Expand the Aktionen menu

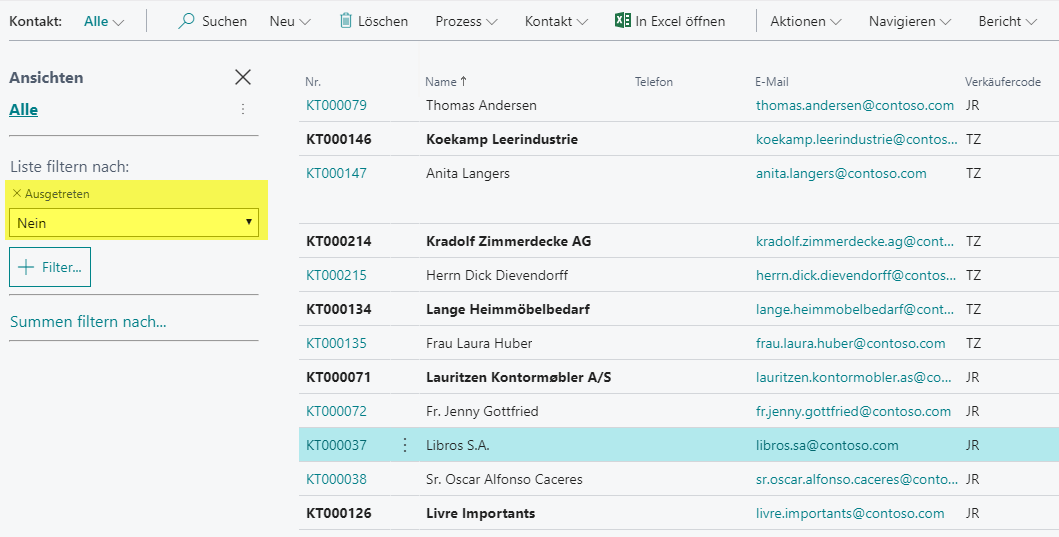(806, 22)
